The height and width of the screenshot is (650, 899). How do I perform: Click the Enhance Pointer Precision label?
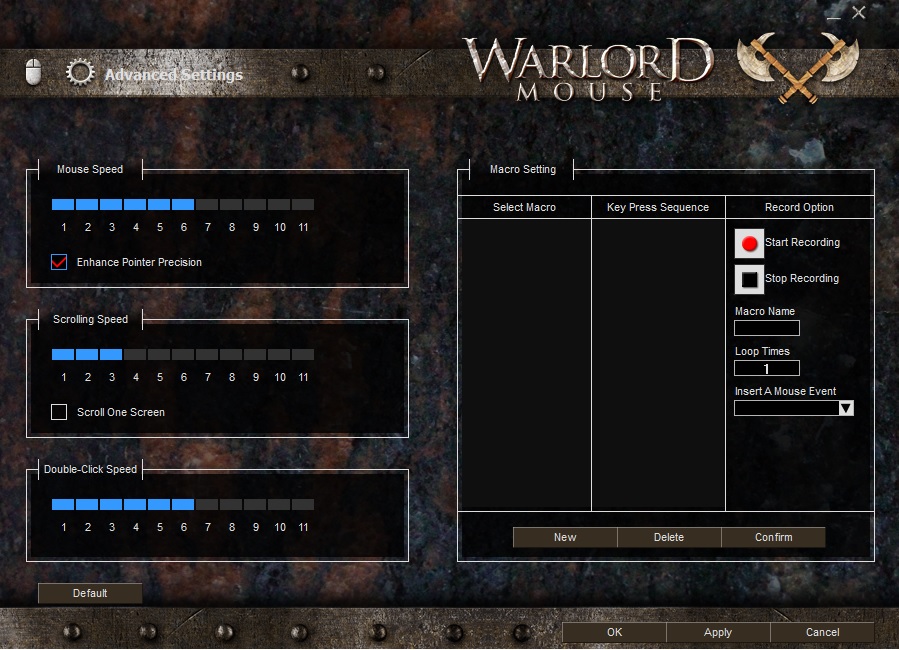pos(139,263)
